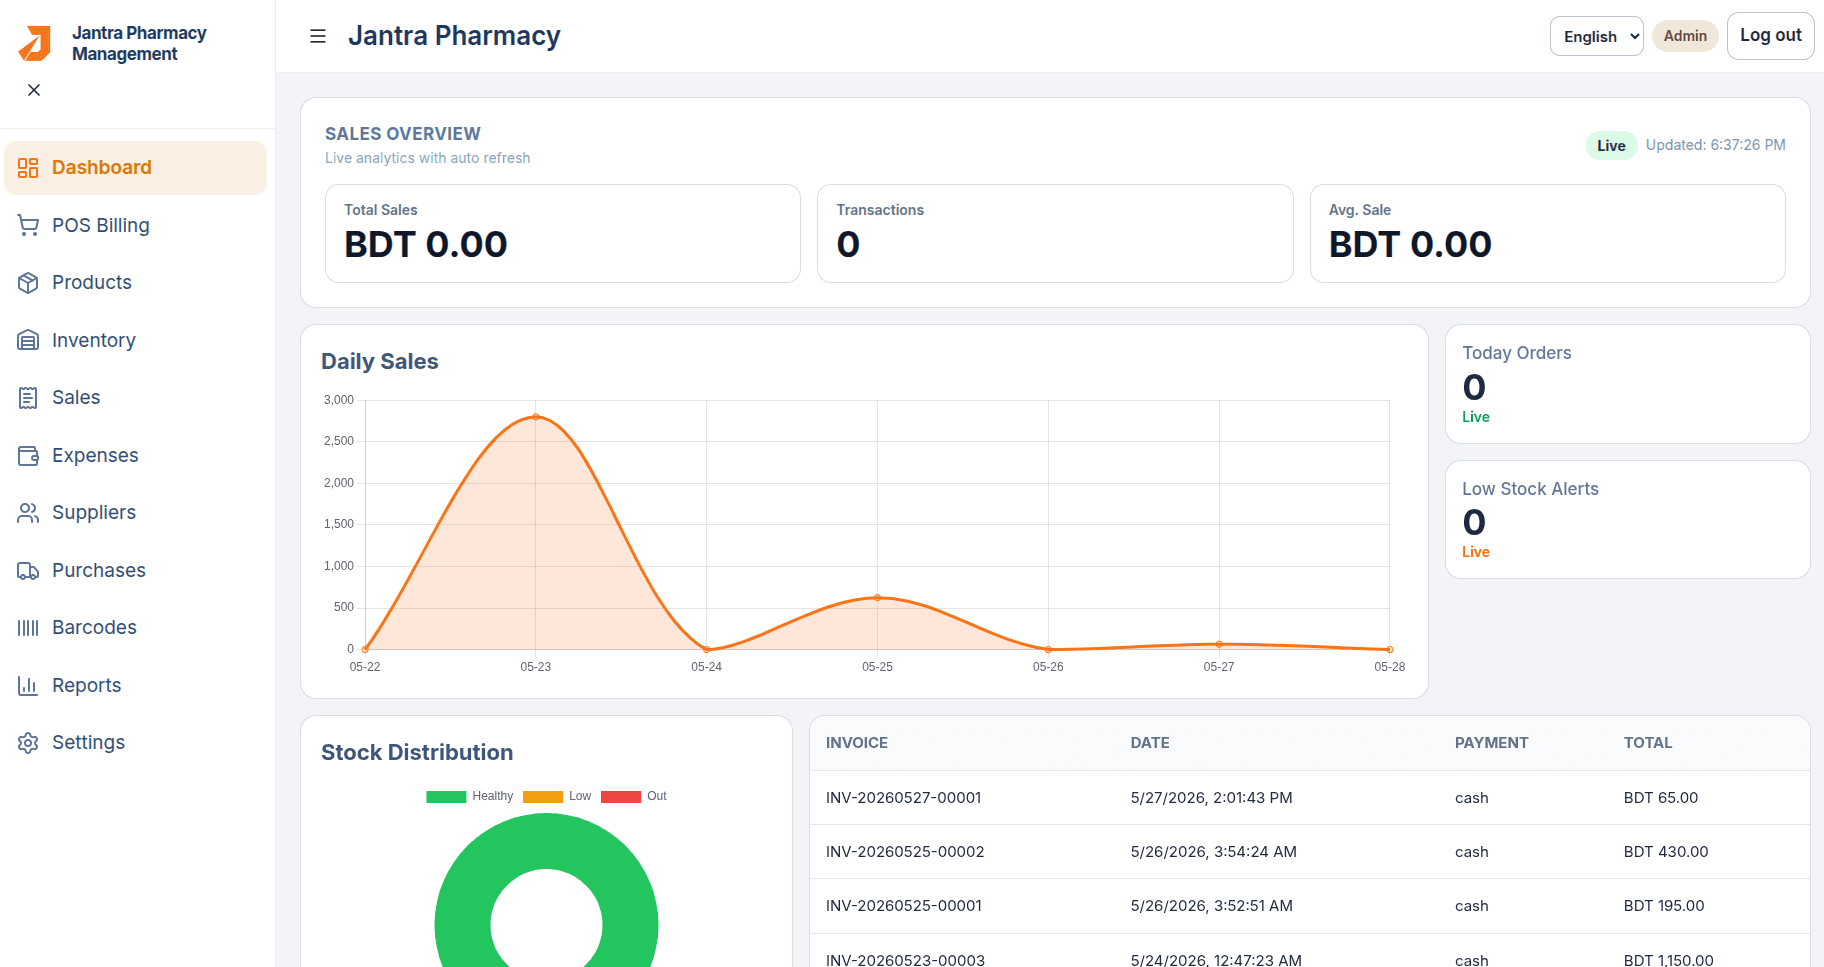
Task: Open the English language dropdown
Action: [x=1596, y=36]
